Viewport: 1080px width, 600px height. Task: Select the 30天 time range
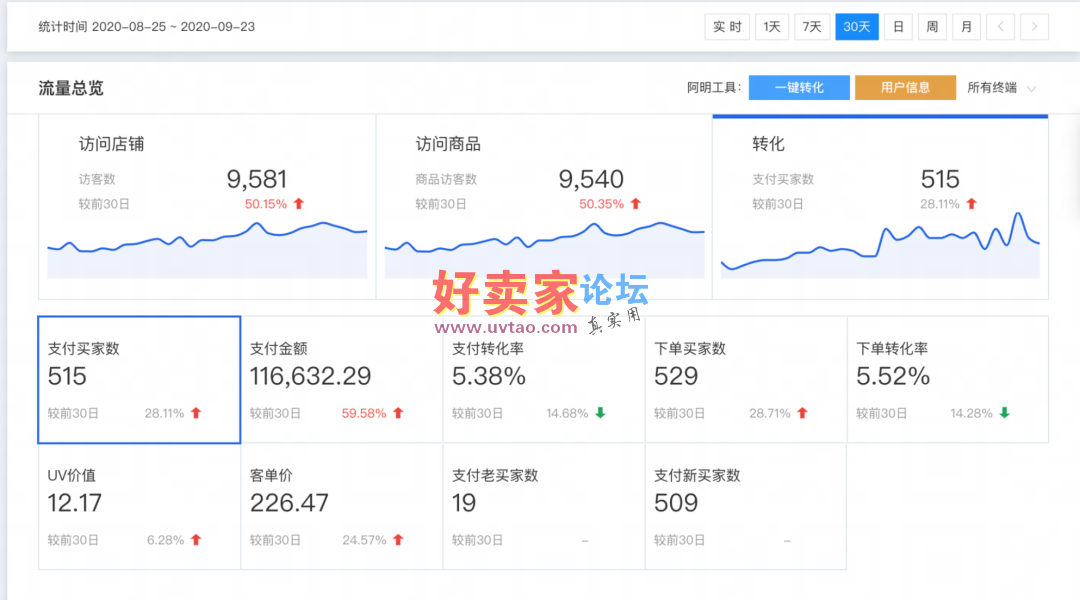[857, 27]
